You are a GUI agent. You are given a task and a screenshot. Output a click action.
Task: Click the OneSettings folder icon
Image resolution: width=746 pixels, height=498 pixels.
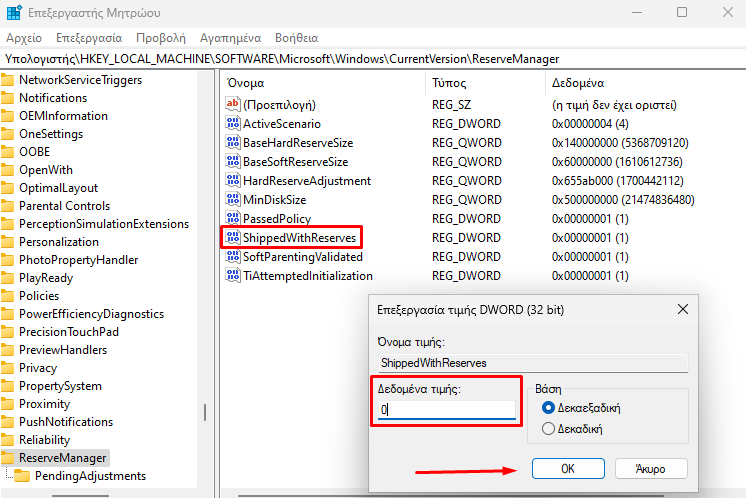(7, 134)
